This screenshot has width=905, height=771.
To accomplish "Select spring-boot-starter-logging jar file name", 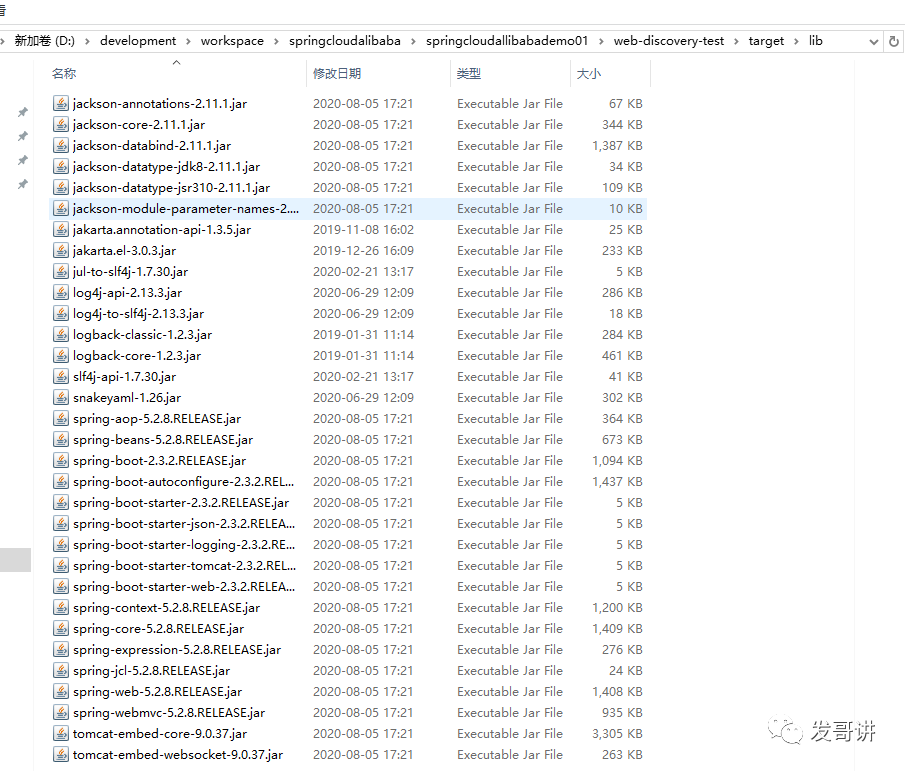I will coord(184,545).
